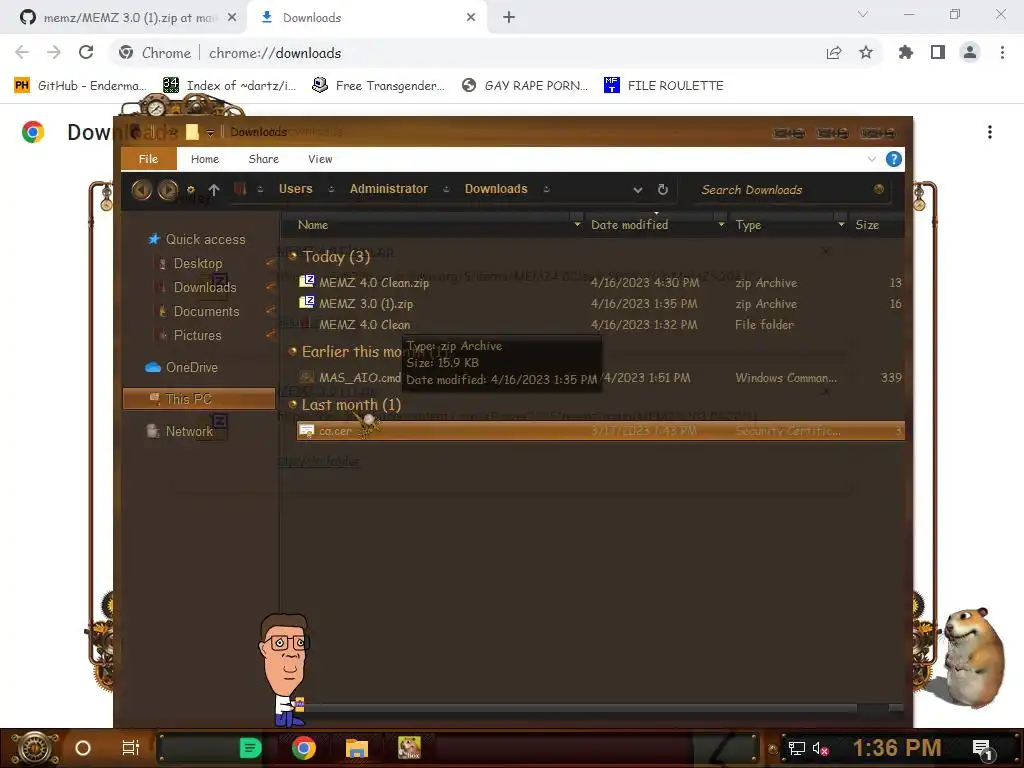Open Explorer Home ribbon tab
Viewport: 1024px width, 768px height.
coord(204,159)
